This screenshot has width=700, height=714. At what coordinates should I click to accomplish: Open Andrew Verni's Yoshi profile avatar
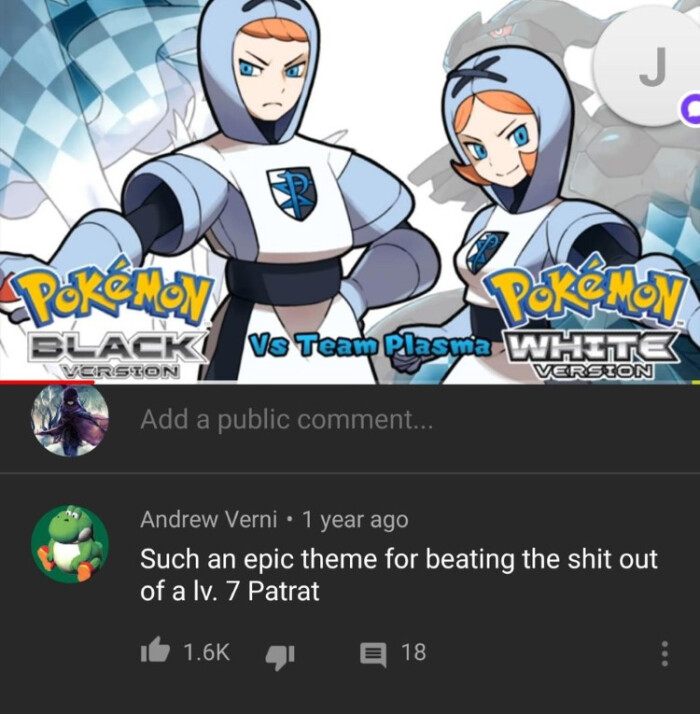pos(70,543)
